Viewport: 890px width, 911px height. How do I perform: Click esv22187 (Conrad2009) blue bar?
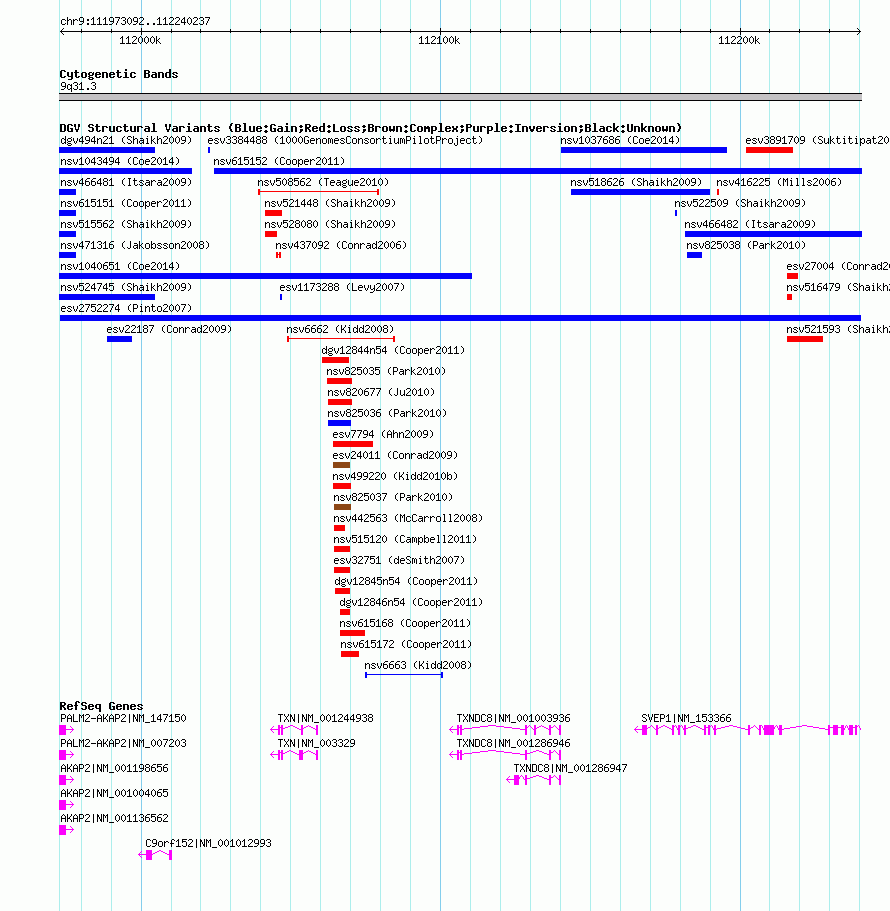click(119, 339)
